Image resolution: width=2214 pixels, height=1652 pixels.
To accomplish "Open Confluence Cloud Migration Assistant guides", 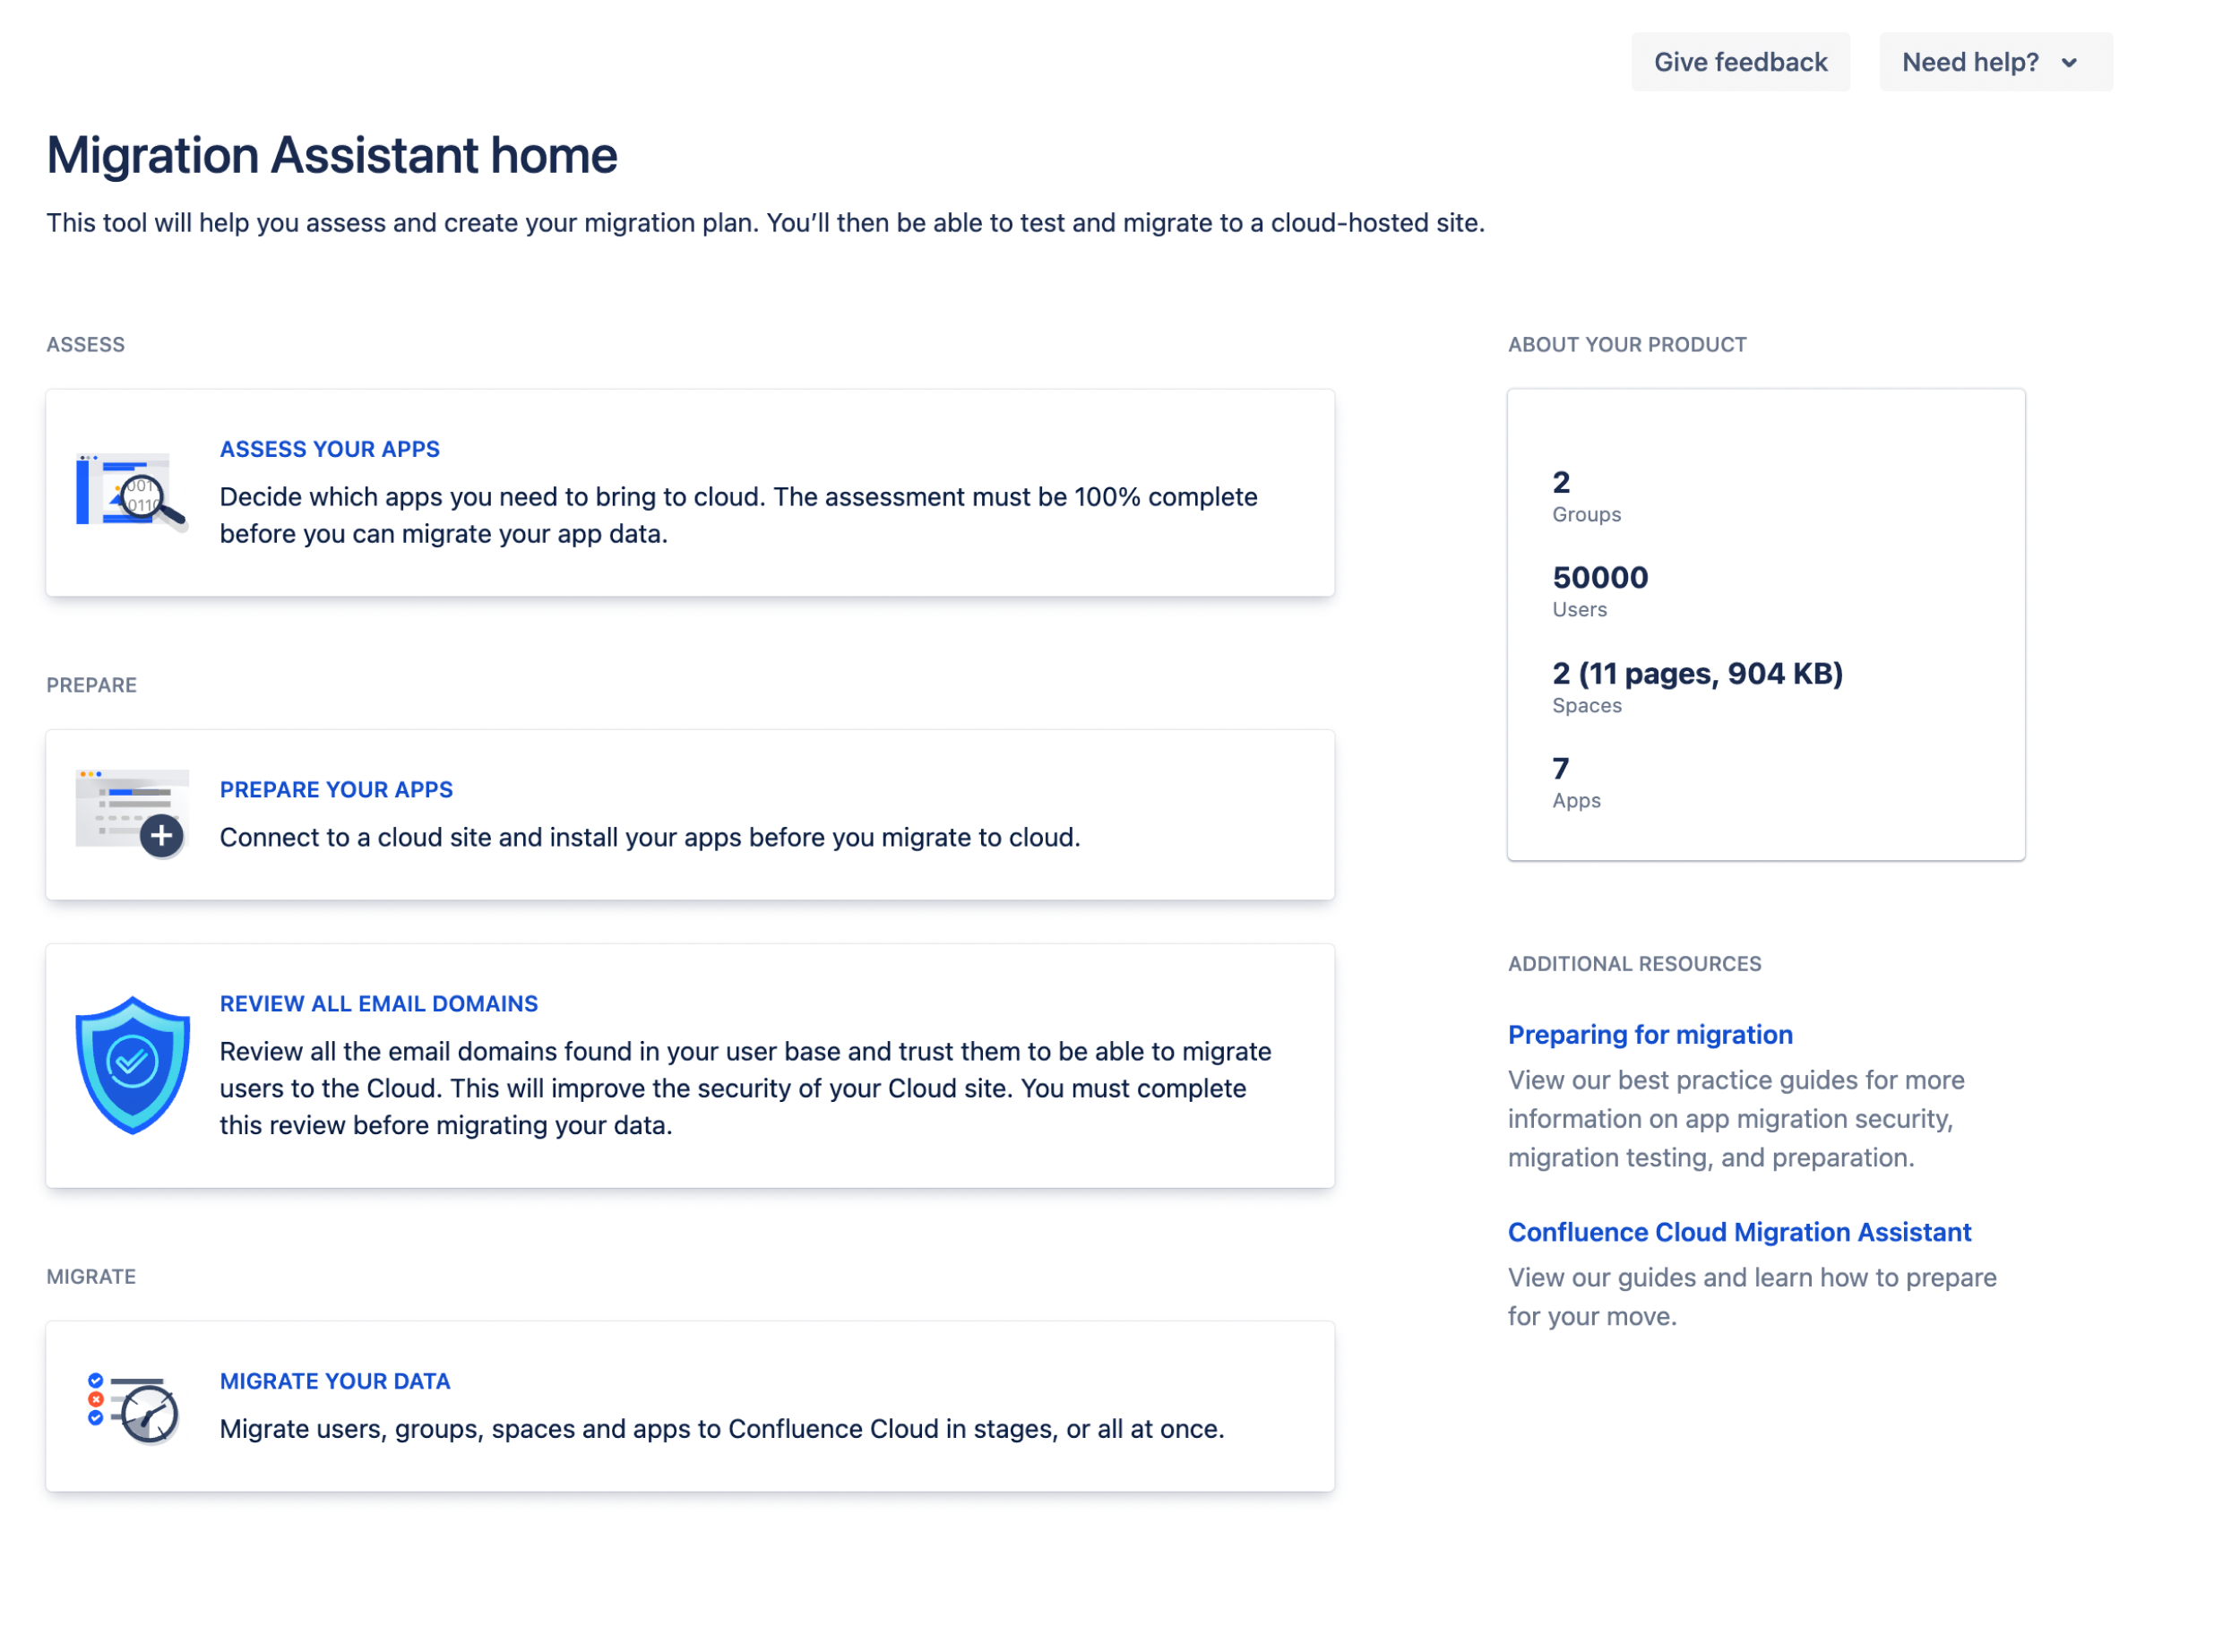I will (x=1739, y=1232).
